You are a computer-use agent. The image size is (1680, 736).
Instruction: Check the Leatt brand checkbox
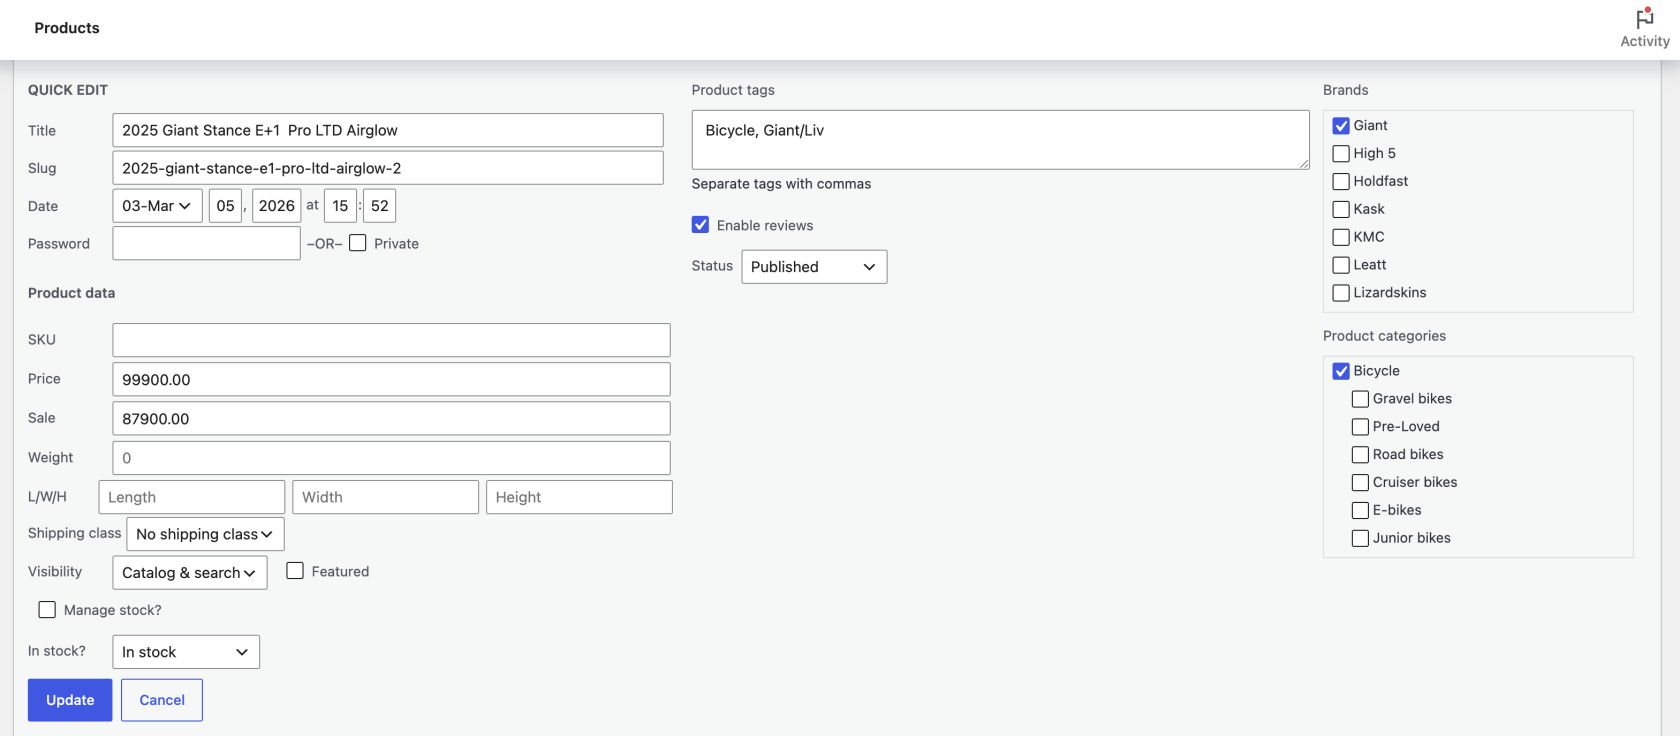coord(1341,266)
